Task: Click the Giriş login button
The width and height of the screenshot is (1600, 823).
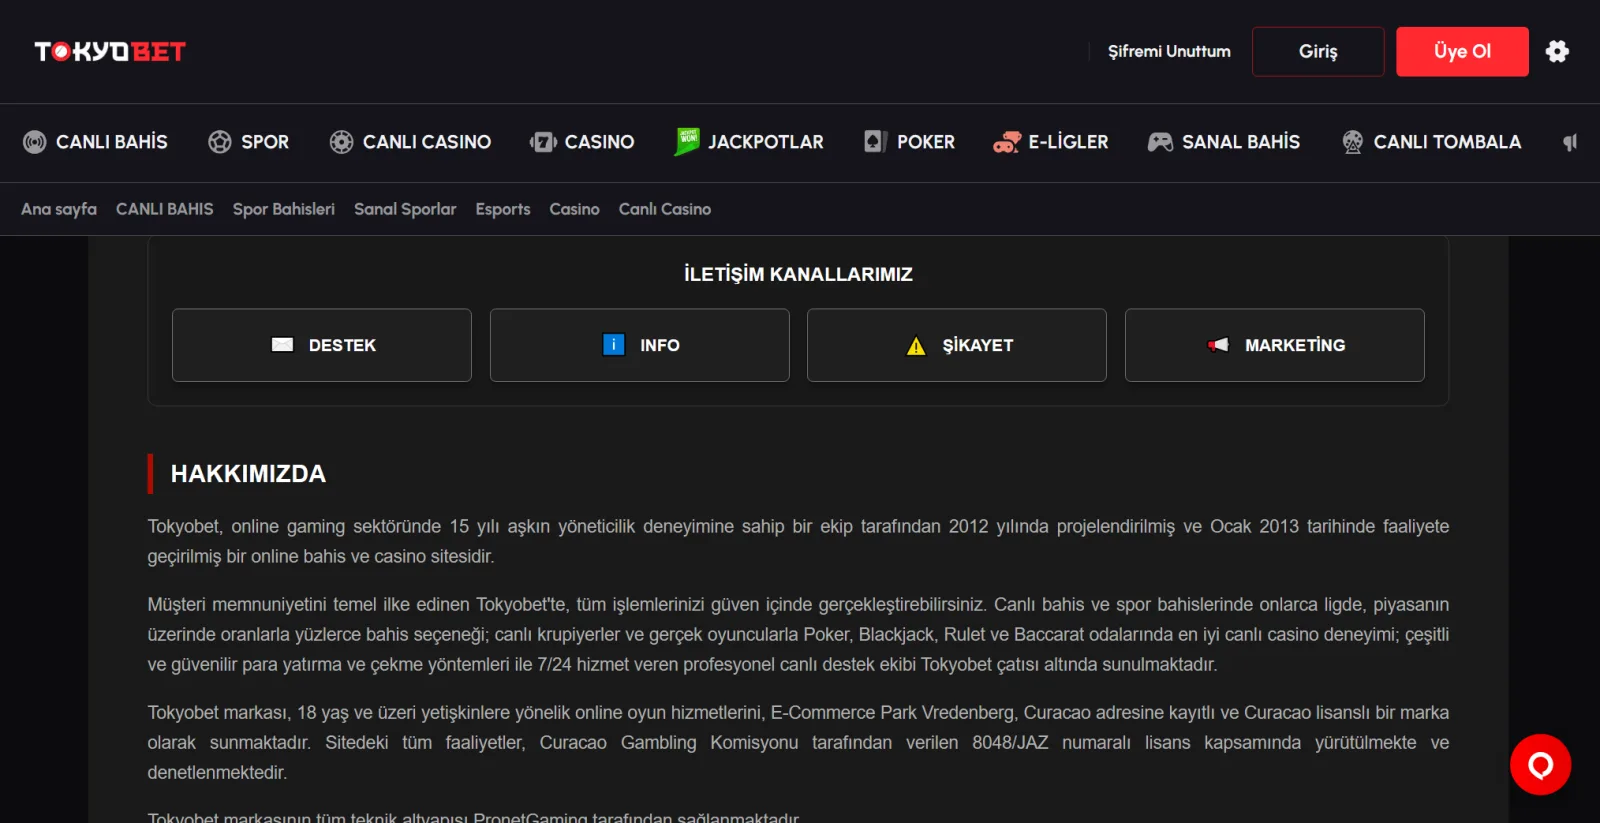Action: pos(1318,51)
